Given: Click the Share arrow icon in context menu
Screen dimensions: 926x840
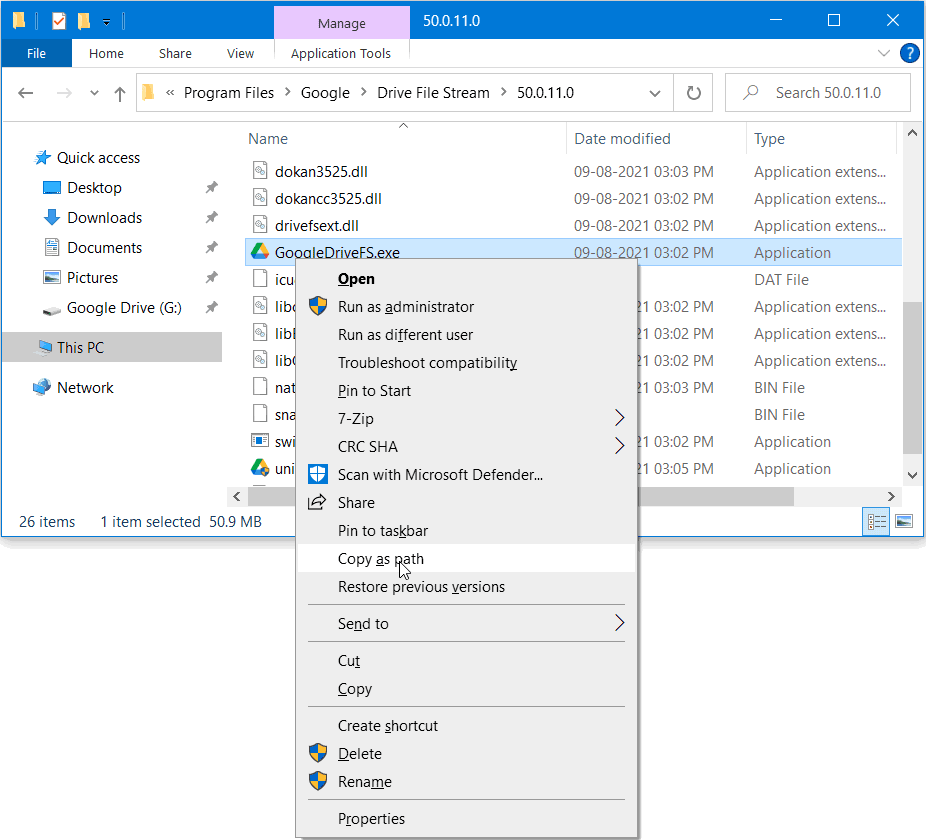Looking at the screenshot, I should pyautogui.click(x=318, y=503).
